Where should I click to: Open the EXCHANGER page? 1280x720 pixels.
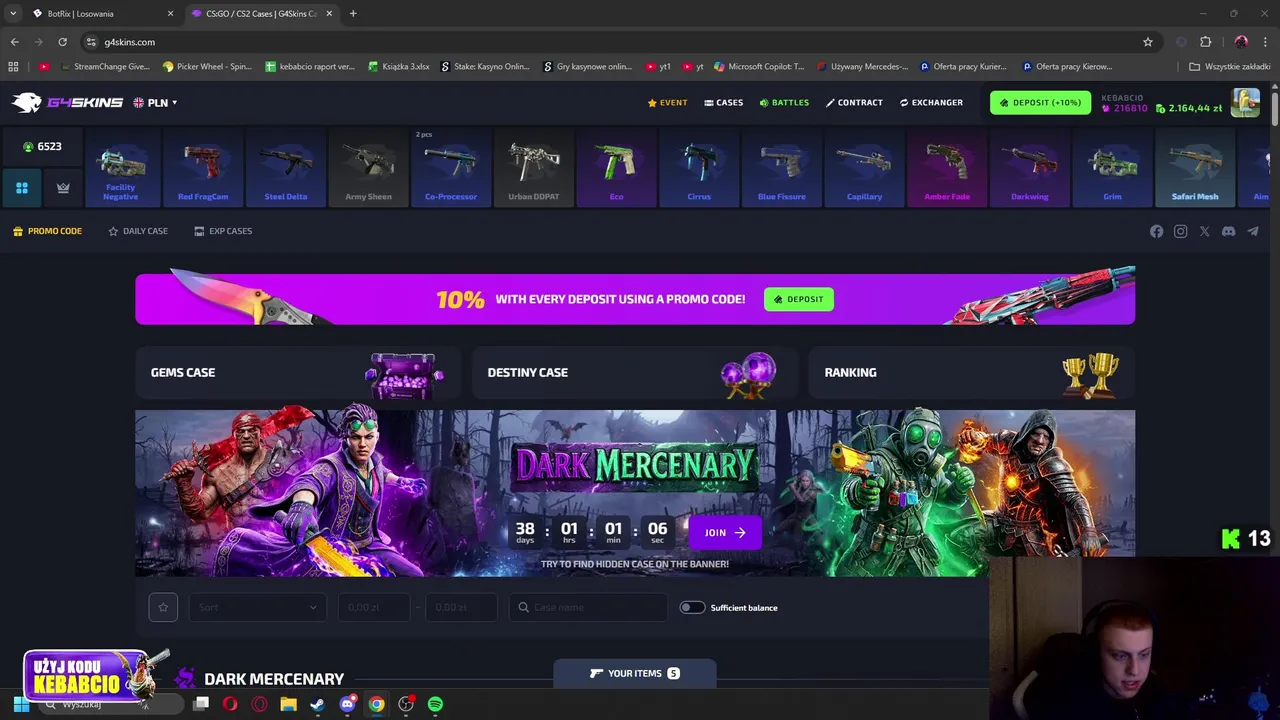click(931, 102)
